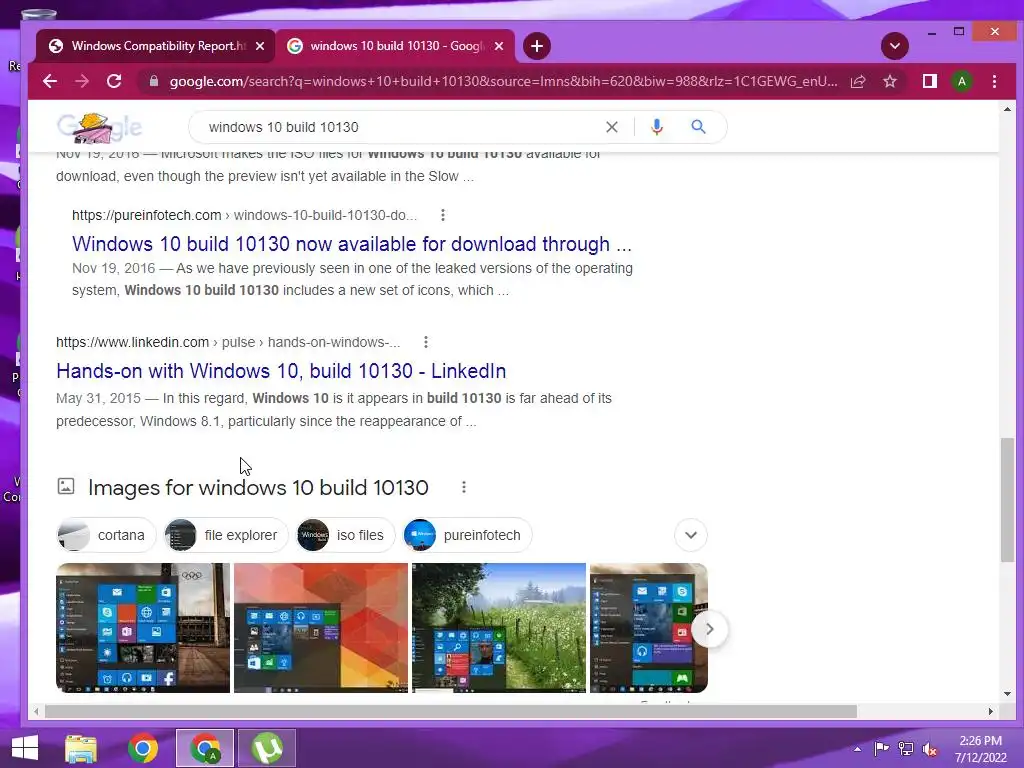Open first image thumbnail with Olympic rings
The width and height of the screenshot is (1024, 768).
point(143,628)
